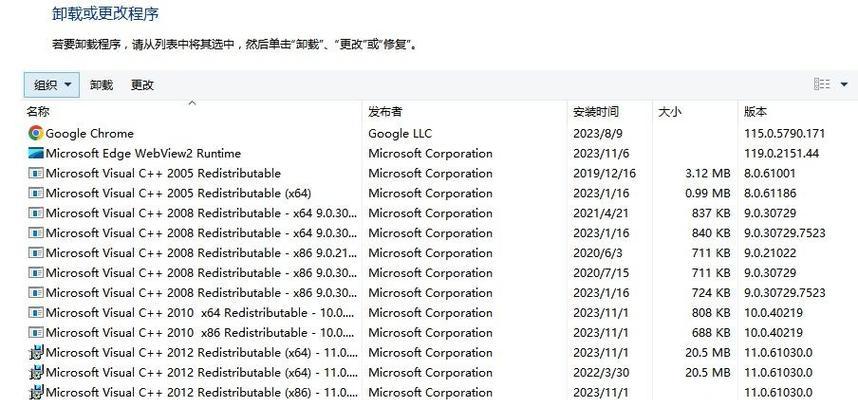Click the size value 724 KB

[711, 293]
